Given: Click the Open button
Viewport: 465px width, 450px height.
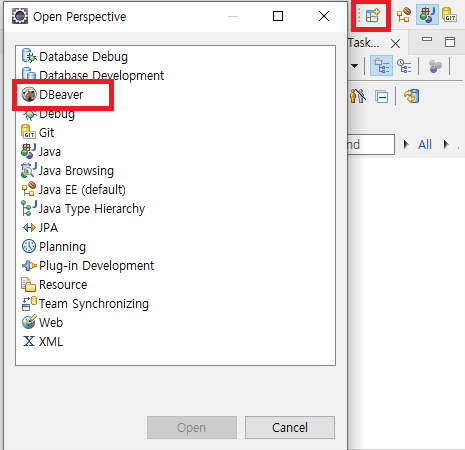Looking at the screenshot, I should [192, 427].
